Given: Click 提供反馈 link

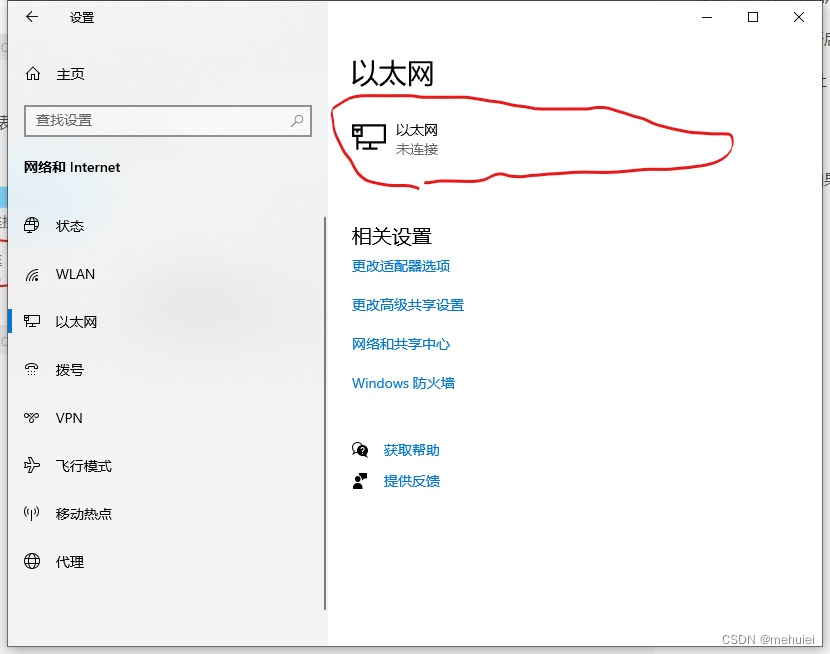Looking at the screenshot, I should pyautogui.click(x=411, y=481).
